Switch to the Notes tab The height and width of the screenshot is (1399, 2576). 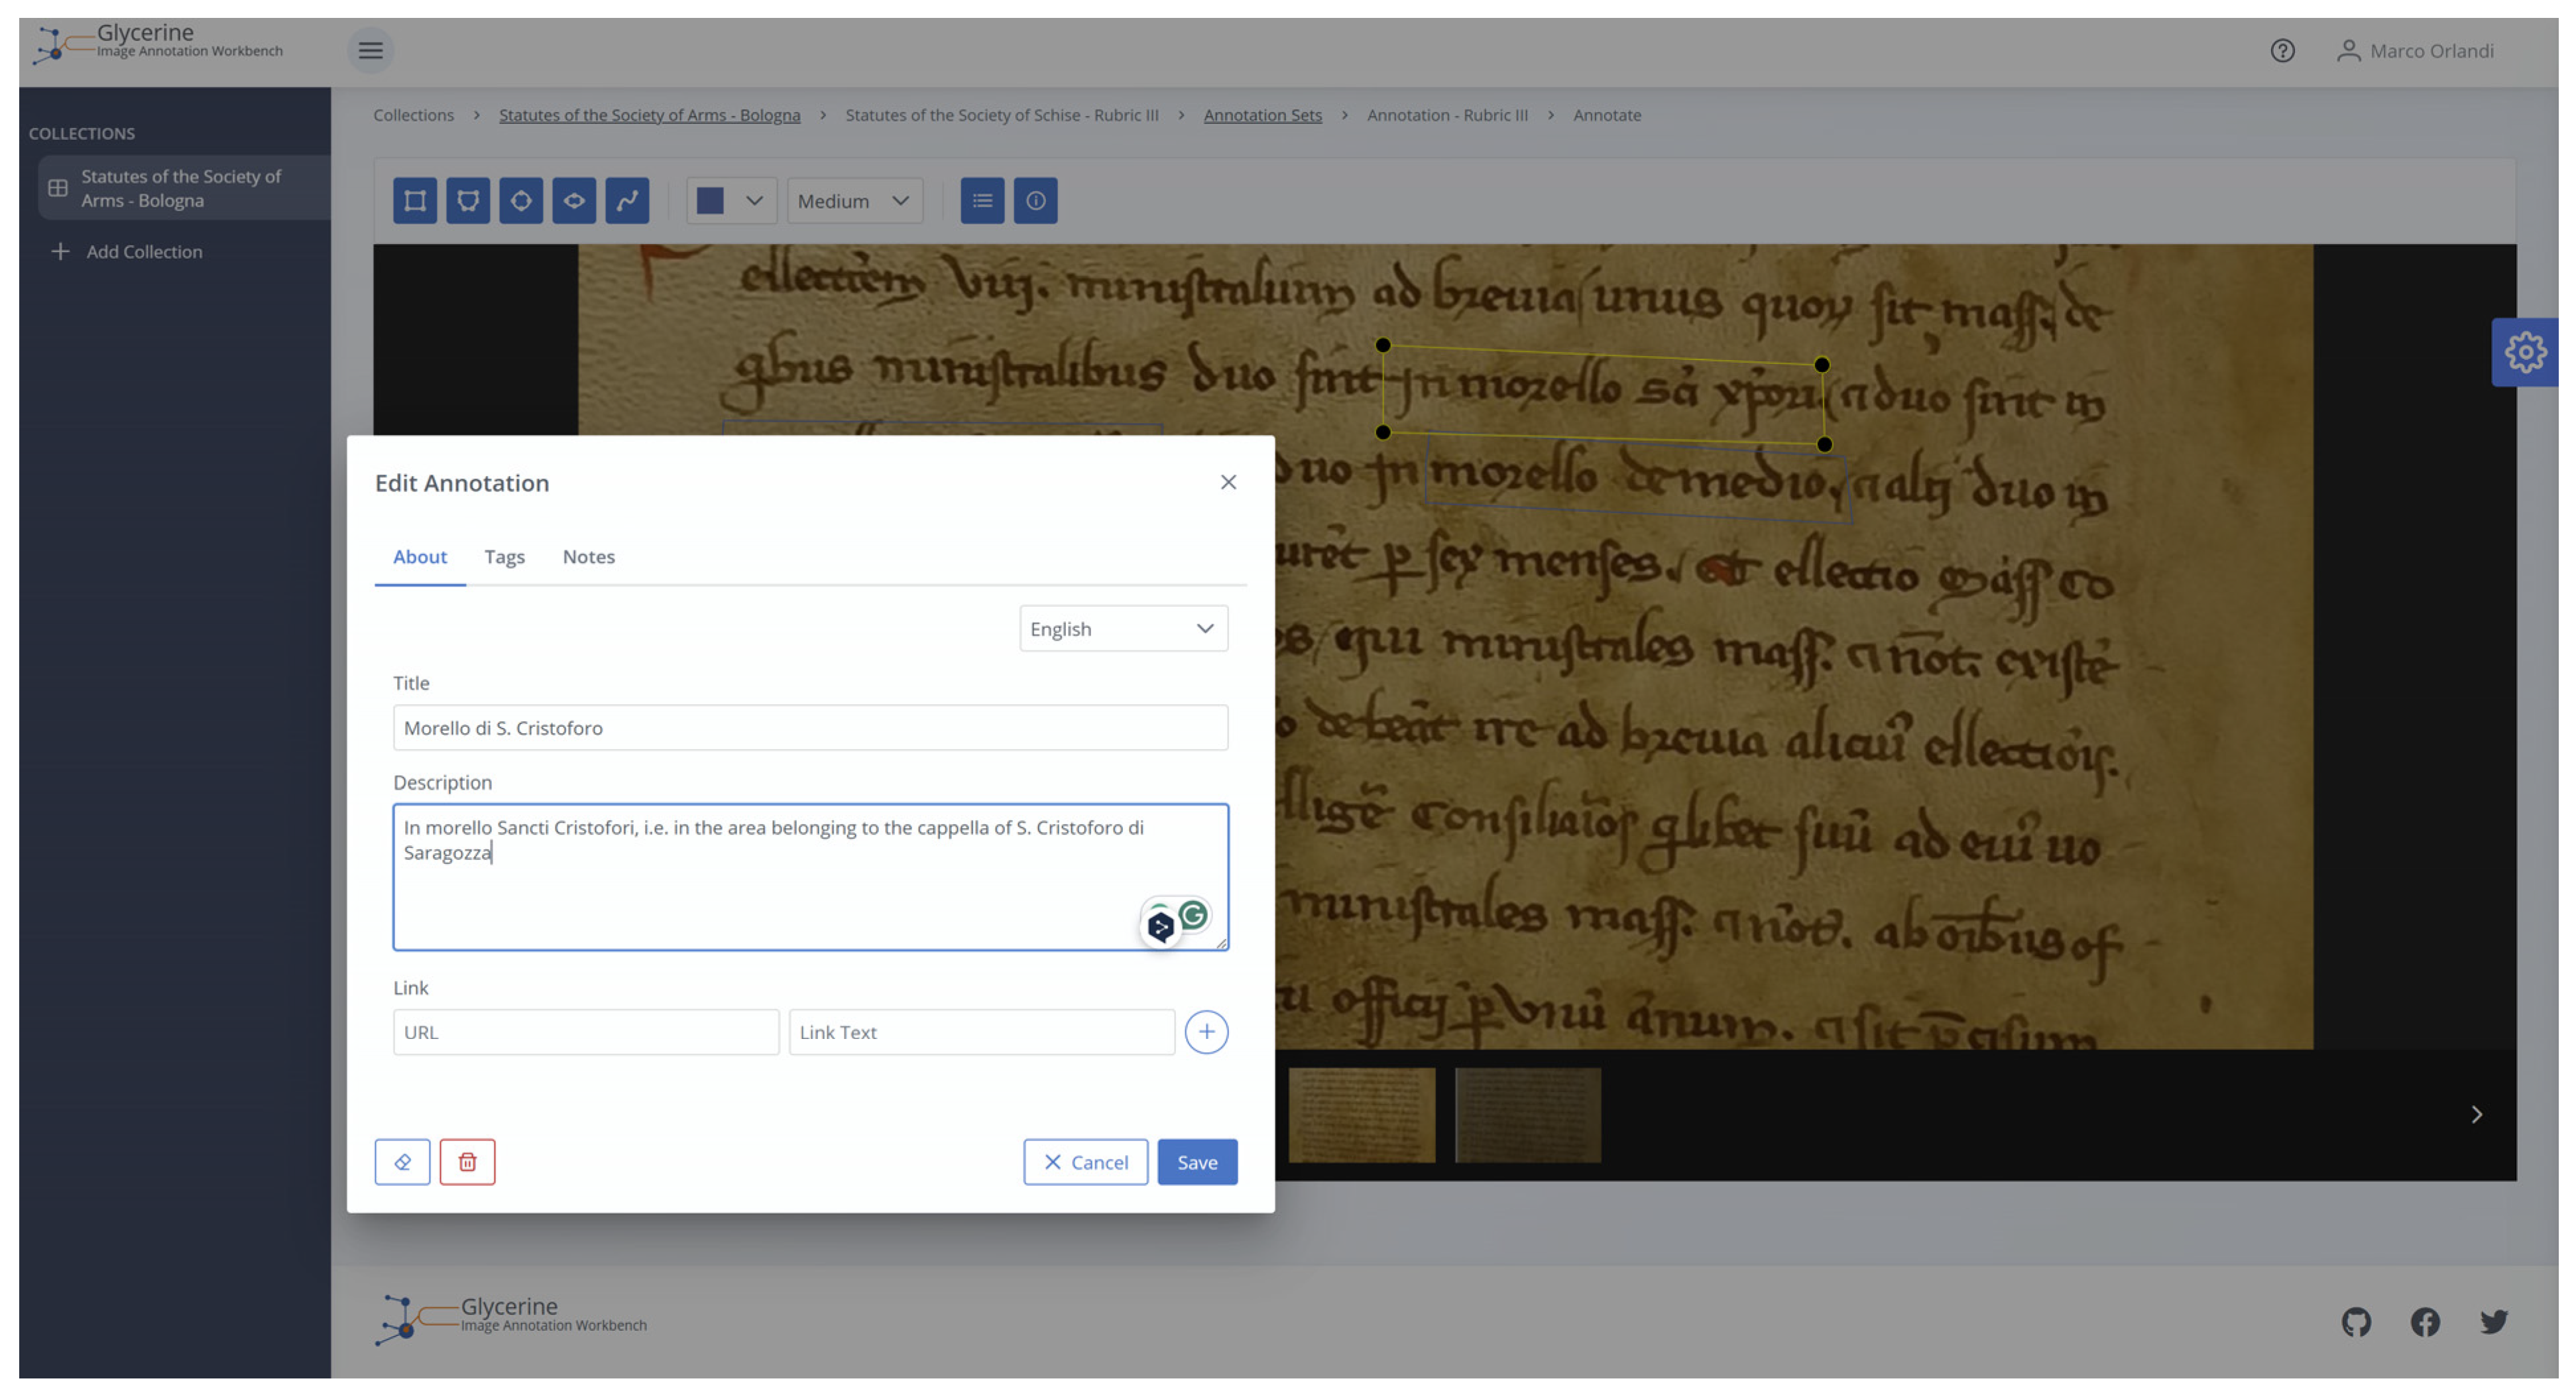pyautogui.click(x=588, y=557)
